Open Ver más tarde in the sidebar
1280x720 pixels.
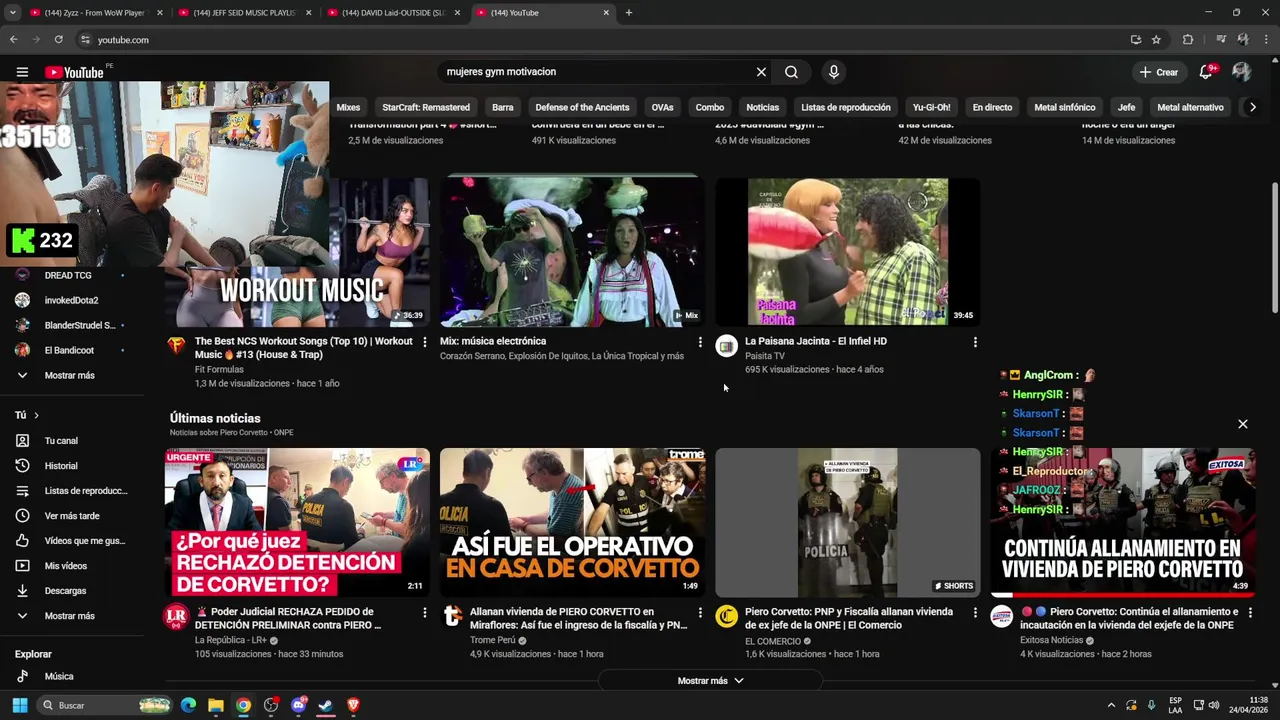(x=71, y=516)
